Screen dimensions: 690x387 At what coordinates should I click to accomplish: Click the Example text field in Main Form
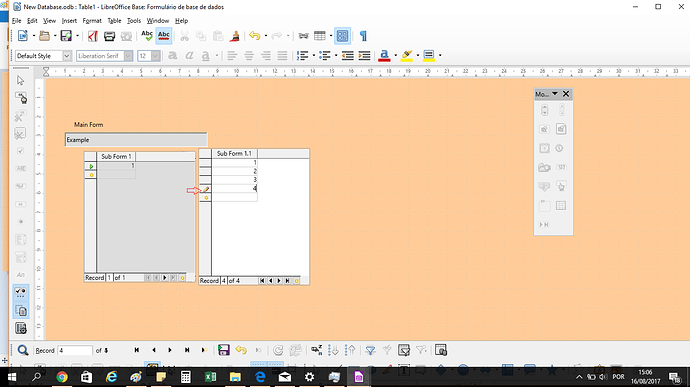pos(136,140)
